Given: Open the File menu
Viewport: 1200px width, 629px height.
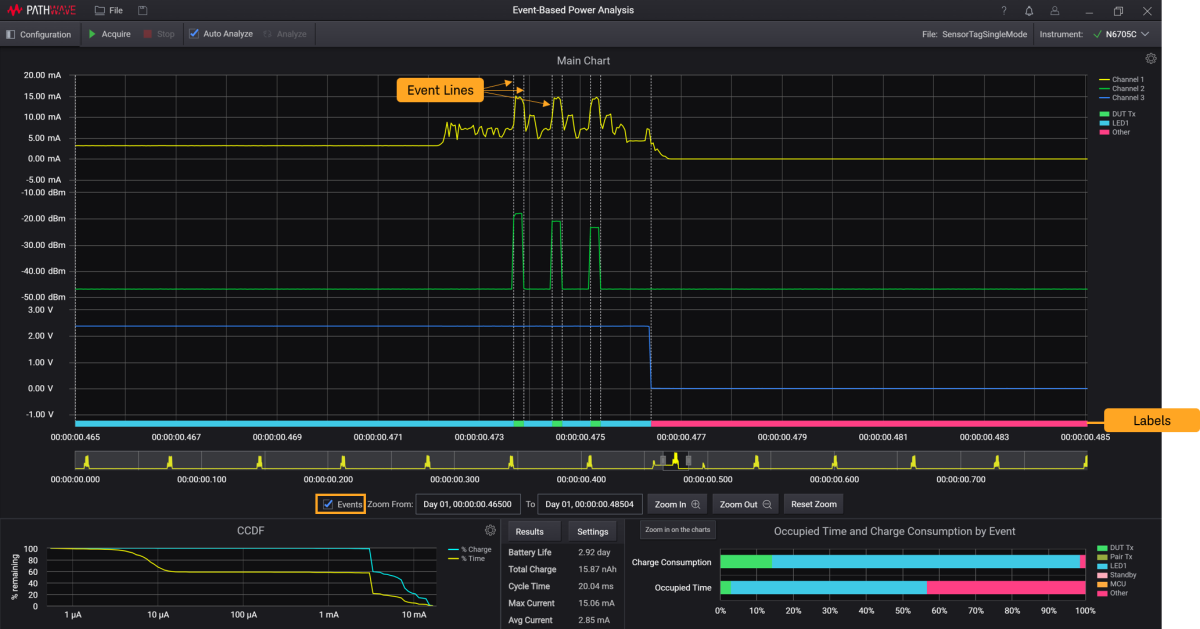Looking at the screenshot, I should click(109, 11).
